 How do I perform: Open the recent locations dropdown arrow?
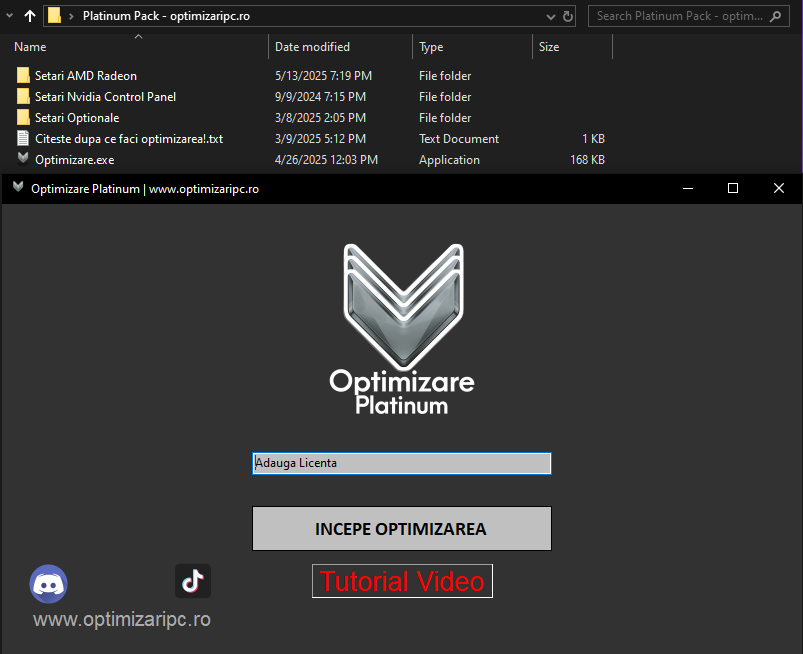point(9,16)
